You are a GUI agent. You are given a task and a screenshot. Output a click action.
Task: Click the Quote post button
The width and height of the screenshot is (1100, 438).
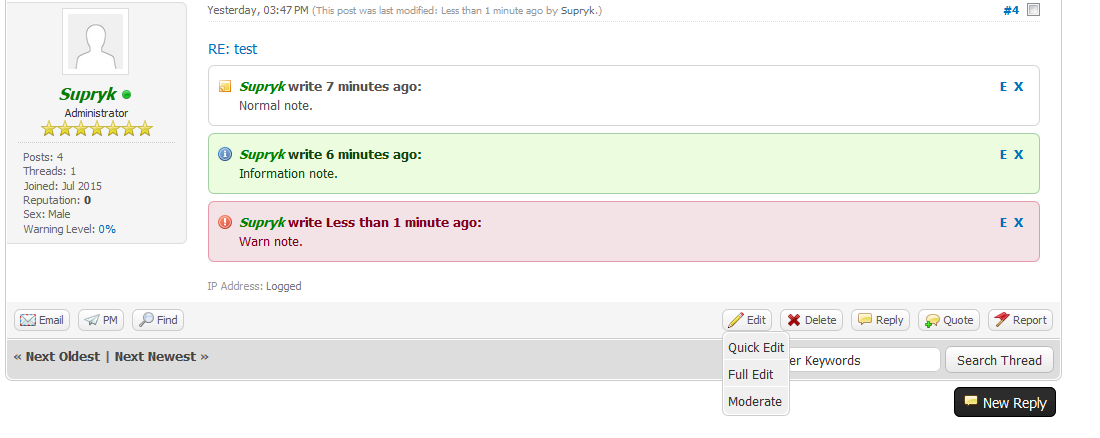tap(949, 320)
